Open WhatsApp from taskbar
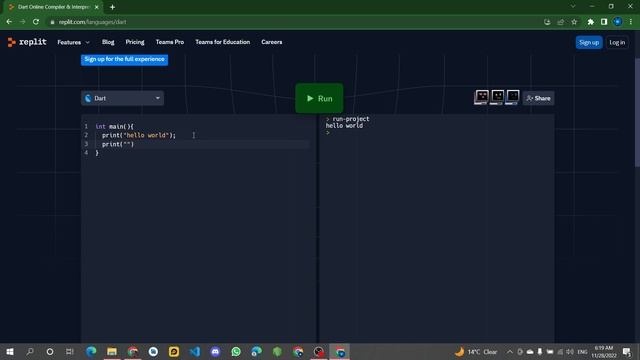 [x=236, y=351]
